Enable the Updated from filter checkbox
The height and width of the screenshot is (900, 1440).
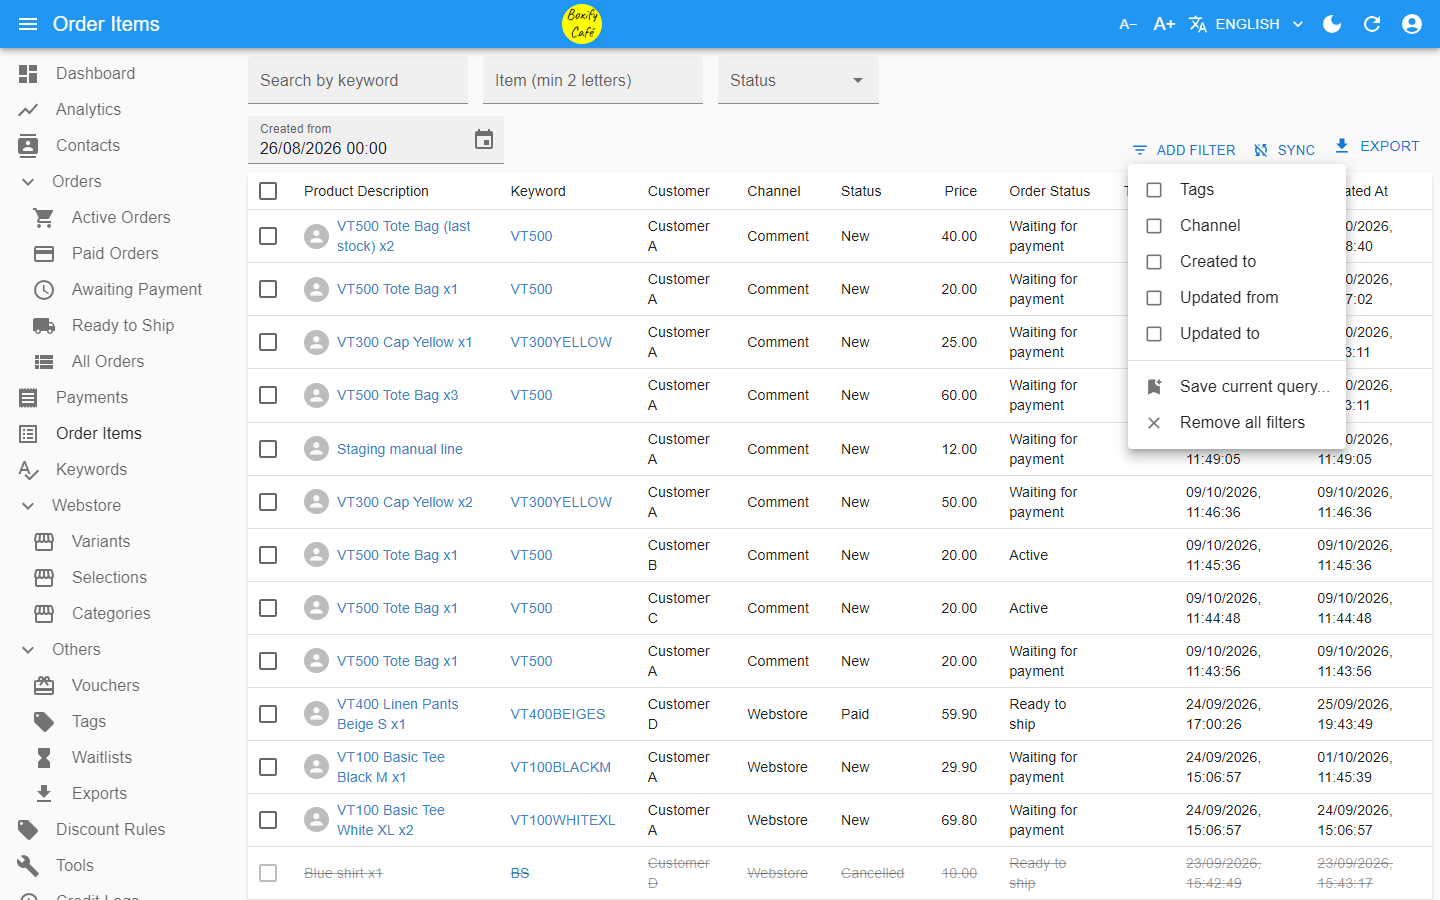click(1154, 298)
